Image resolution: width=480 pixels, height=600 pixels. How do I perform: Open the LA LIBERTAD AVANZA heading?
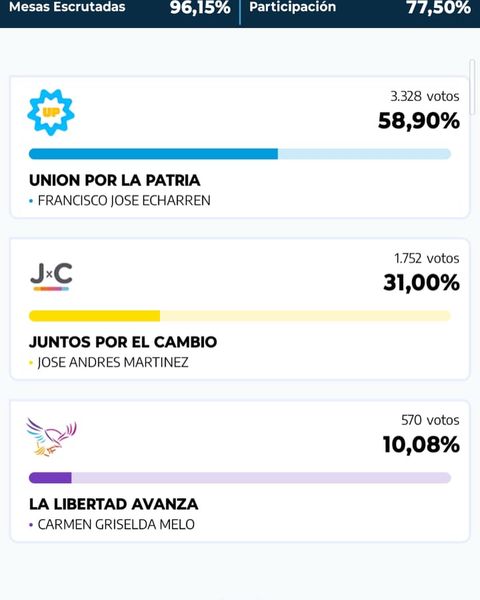point(114,504)
